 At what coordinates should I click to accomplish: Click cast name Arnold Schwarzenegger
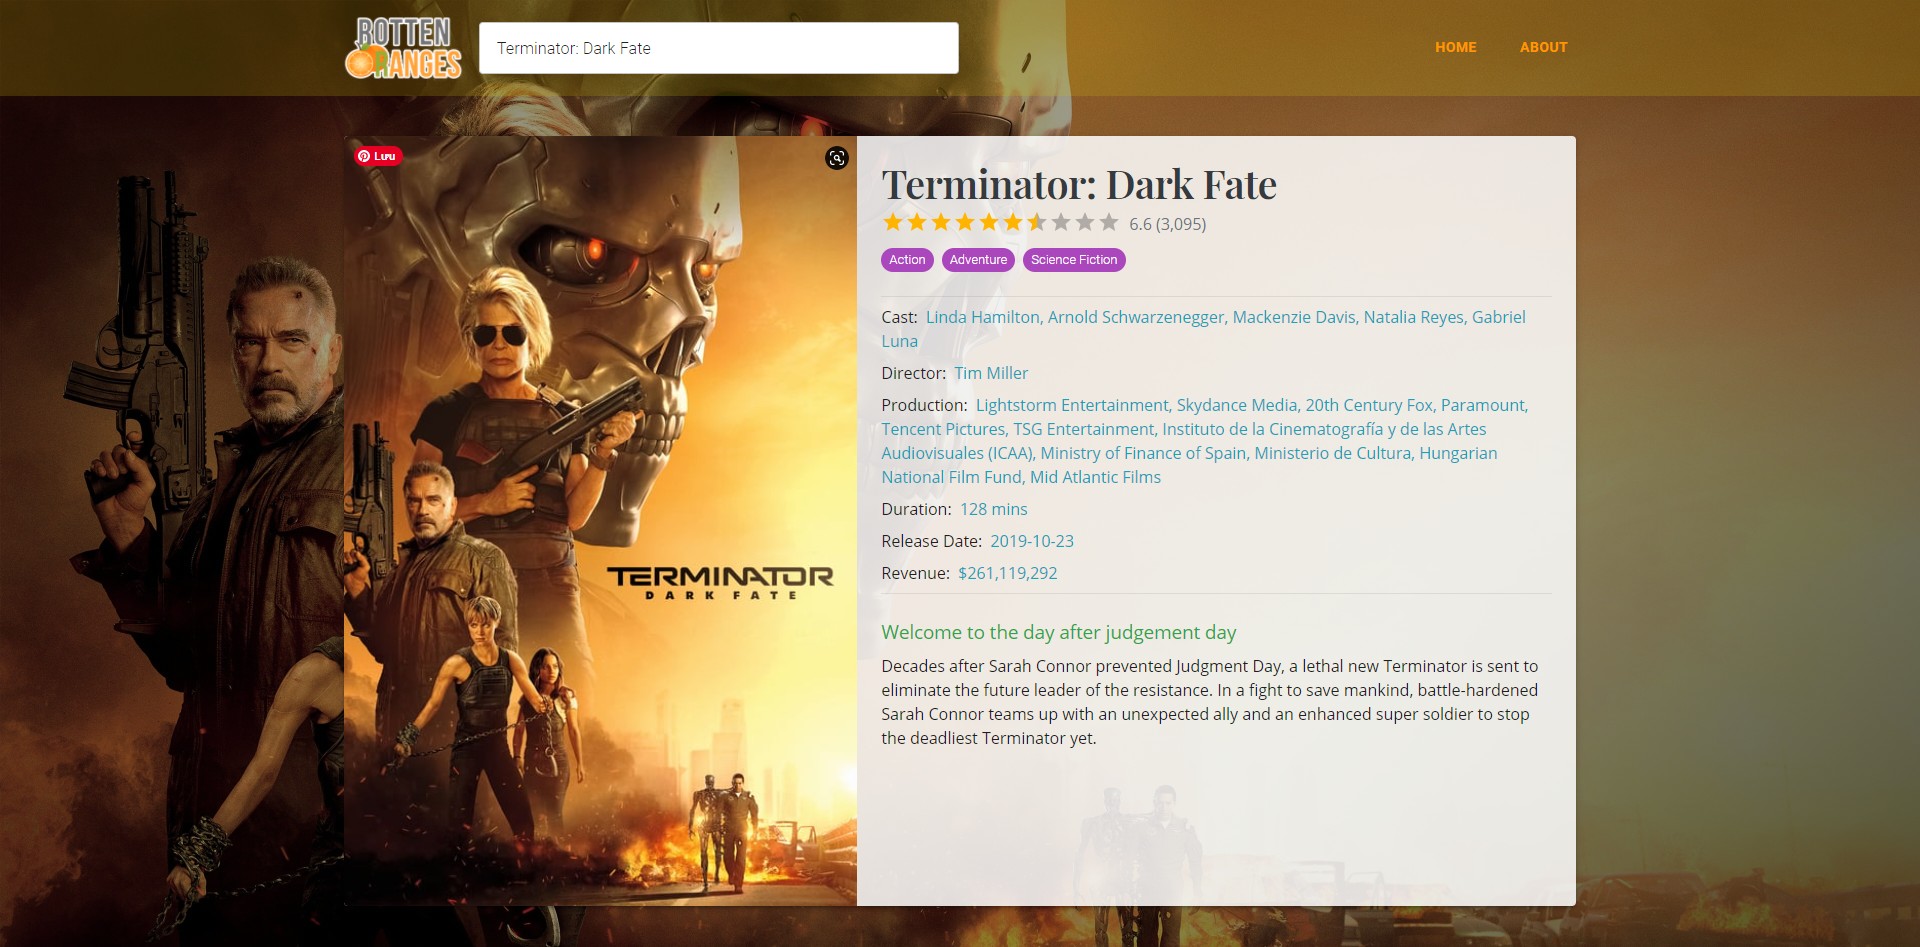point(1136,317)
